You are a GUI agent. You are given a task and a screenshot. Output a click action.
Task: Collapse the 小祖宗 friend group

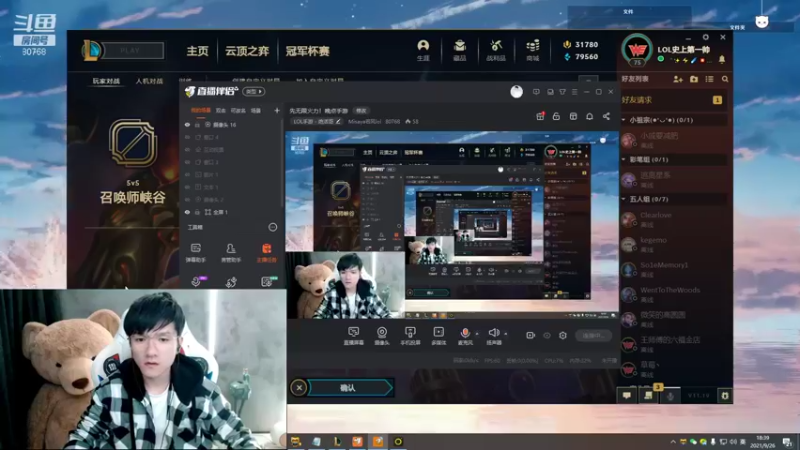coord(624,120)
